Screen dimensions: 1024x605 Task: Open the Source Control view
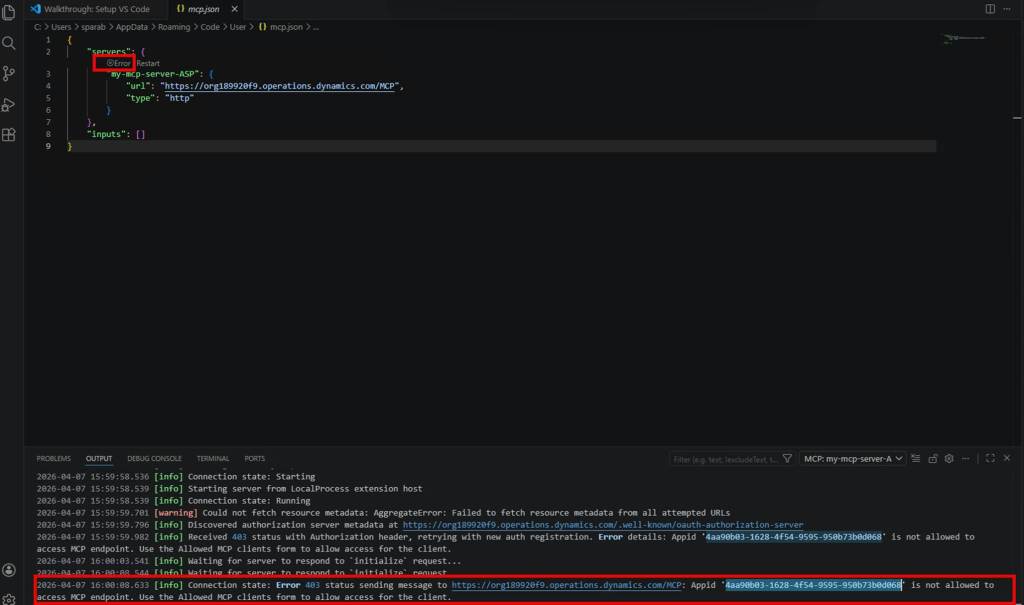click(9, 73)
